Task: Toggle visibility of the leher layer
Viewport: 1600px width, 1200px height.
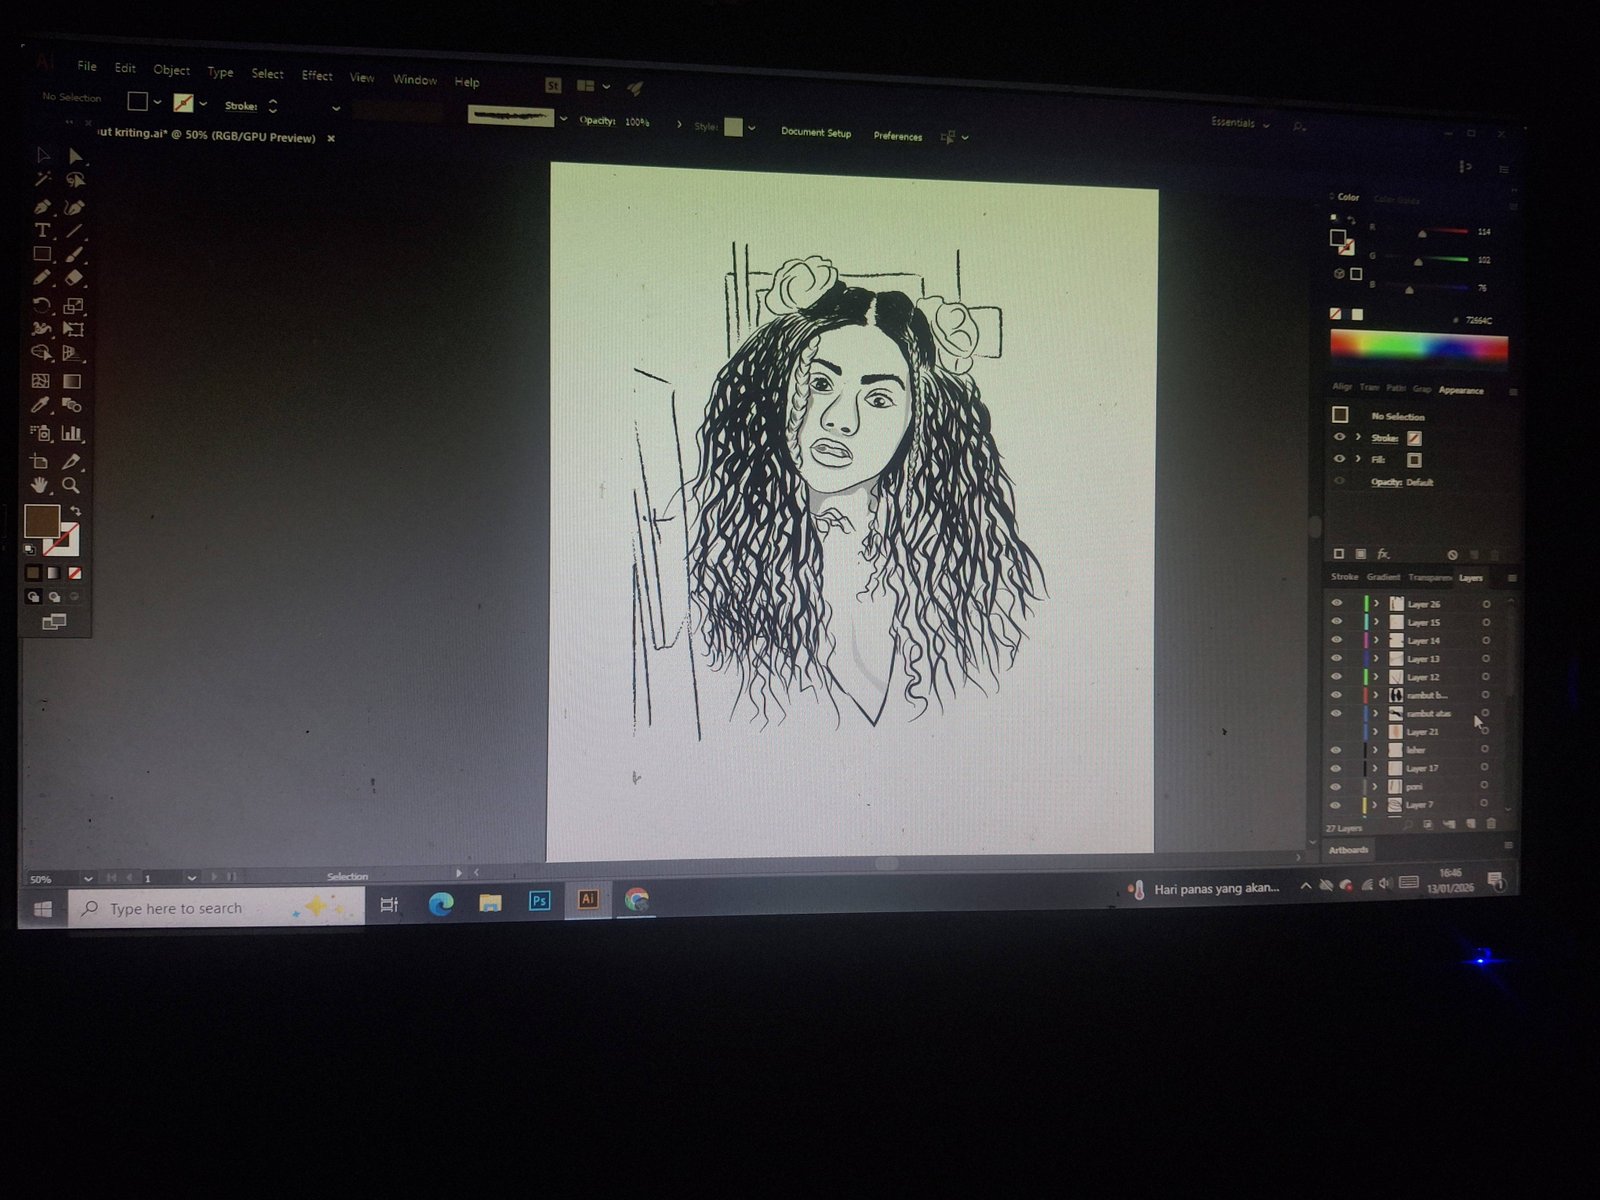Action: point(1336,750)
